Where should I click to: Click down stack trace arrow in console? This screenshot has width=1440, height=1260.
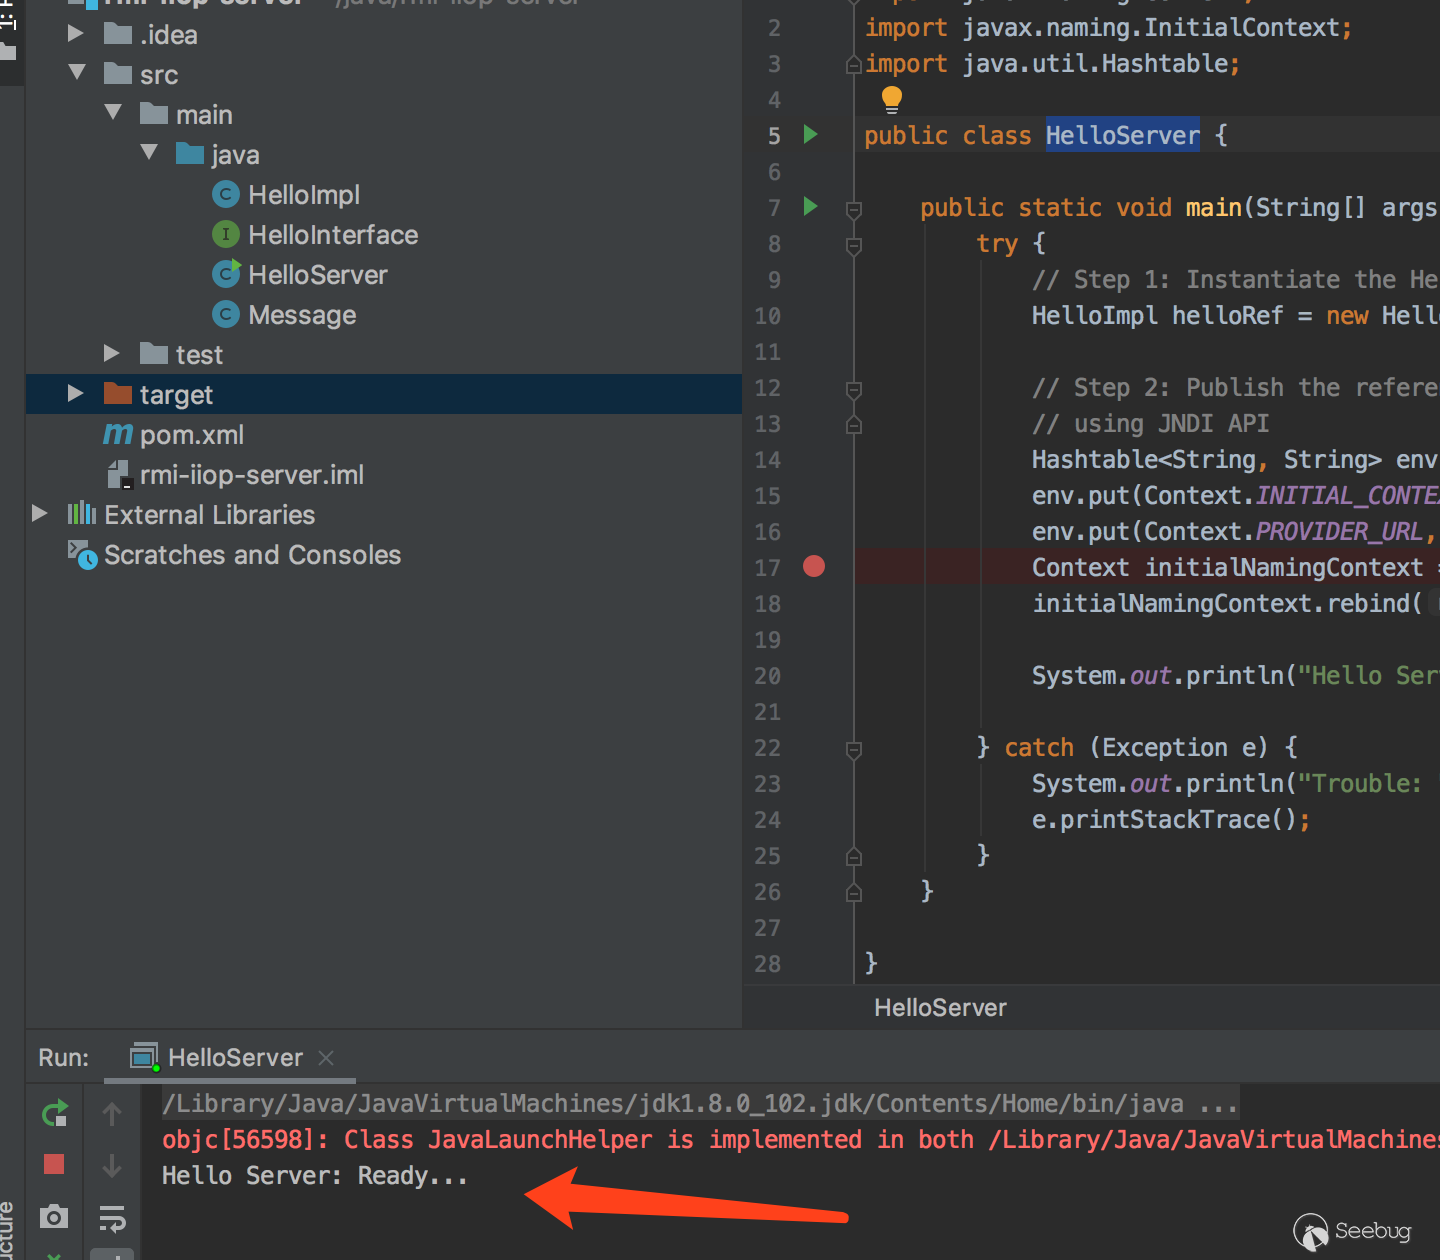pos(112,1166)
